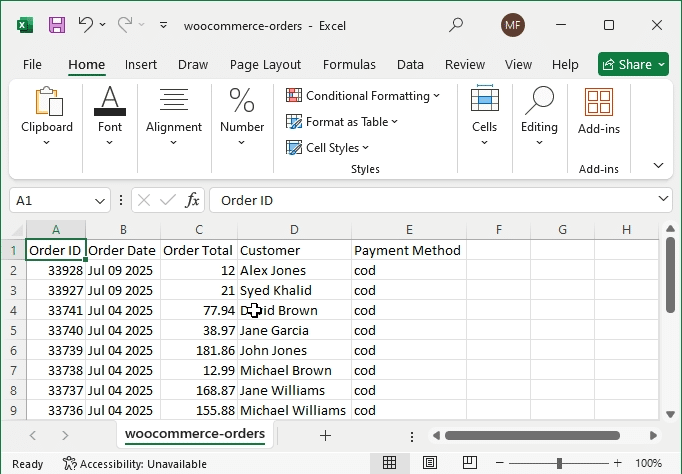
Task: Open Conditional Formatting menu
Action: (x=363, y=96)
